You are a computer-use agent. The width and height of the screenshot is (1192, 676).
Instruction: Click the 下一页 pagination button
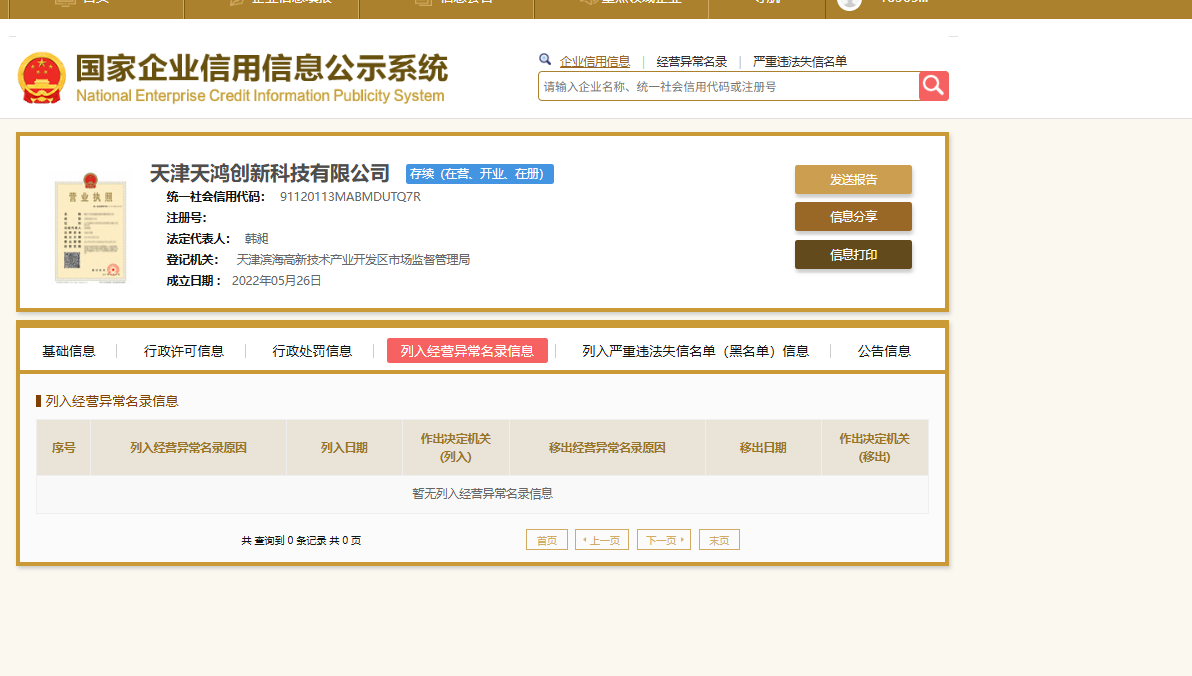[664, 540]
